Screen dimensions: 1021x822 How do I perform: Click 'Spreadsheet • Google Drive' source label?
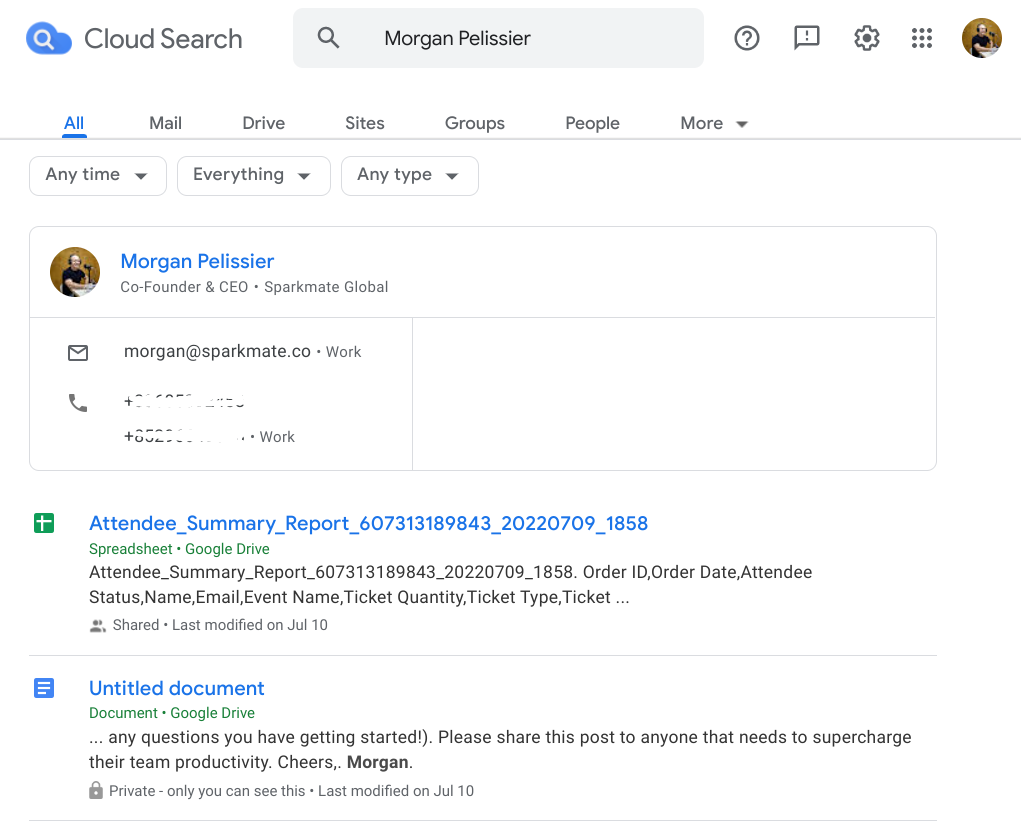pyautogui.click(x=179, y=549)
